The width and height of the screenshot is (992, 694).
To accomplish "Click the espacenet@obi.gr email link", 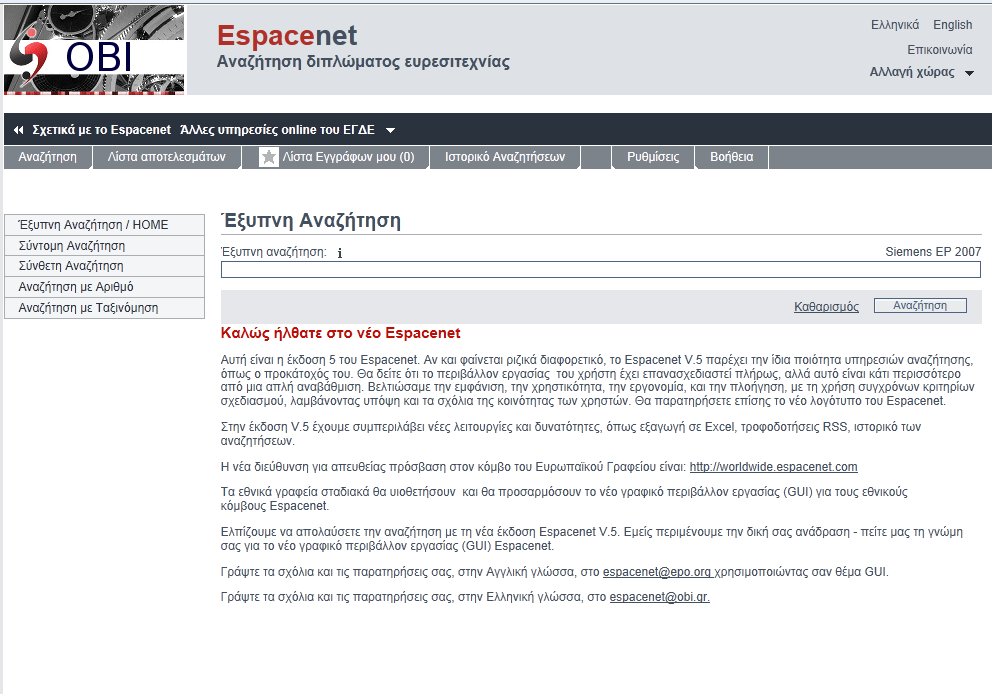I will click(x=659, y=597).
